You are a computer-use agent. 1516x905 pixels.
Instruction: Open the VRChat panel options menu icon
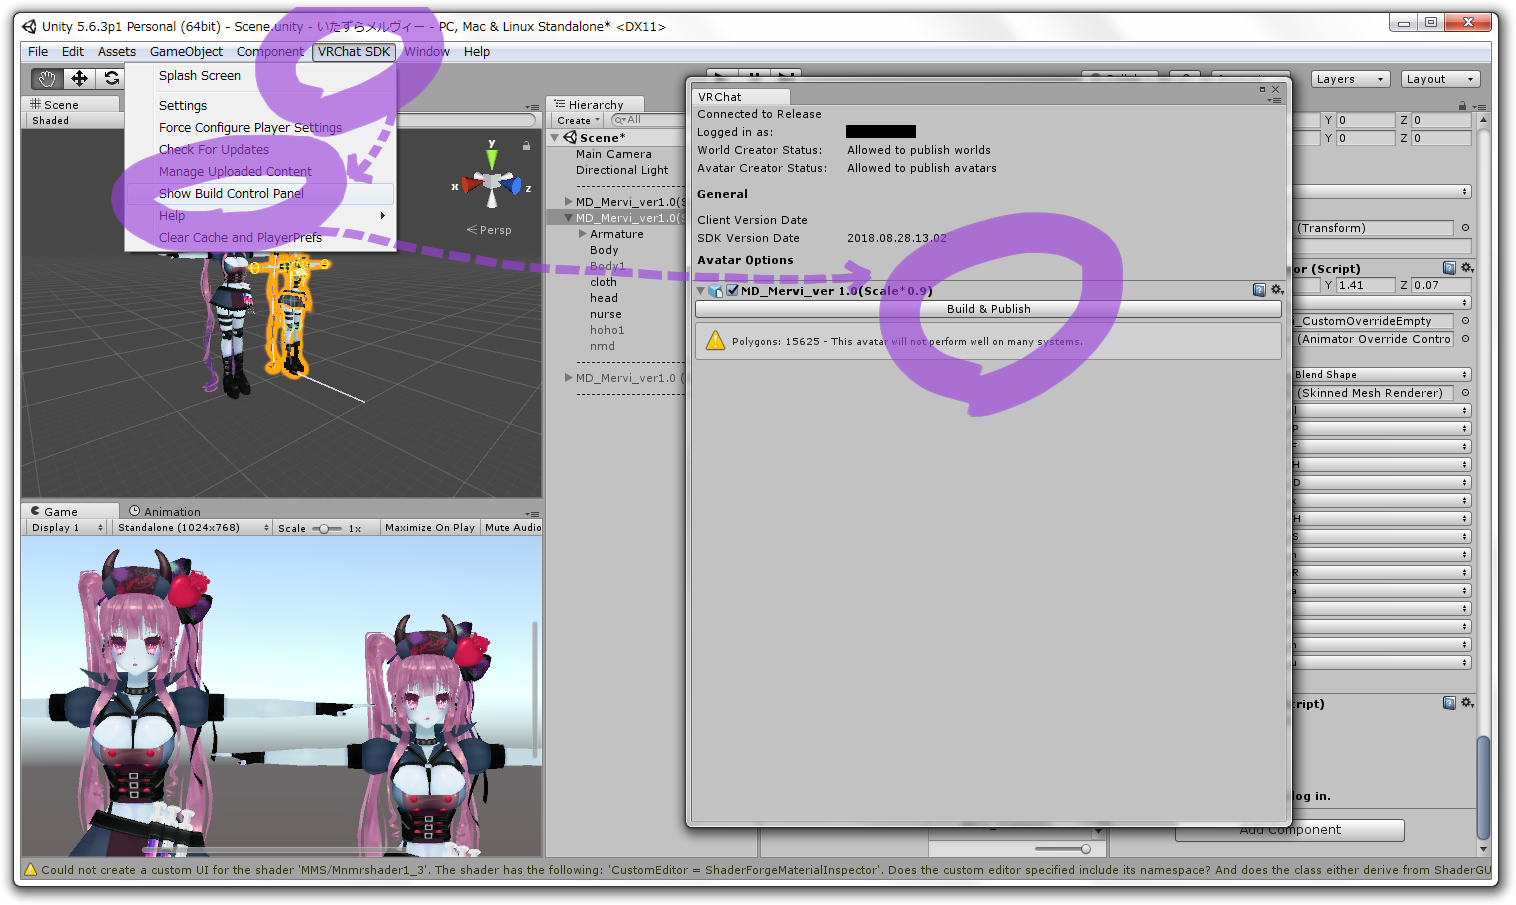[x=1274, y=100]
